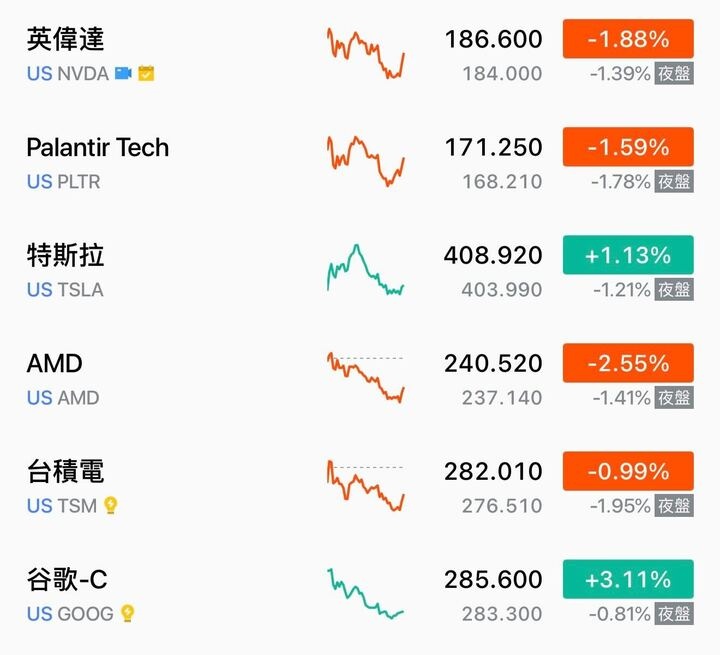View the 特斯拉 green mini chart
720x655 pixels.
[366, 270]
